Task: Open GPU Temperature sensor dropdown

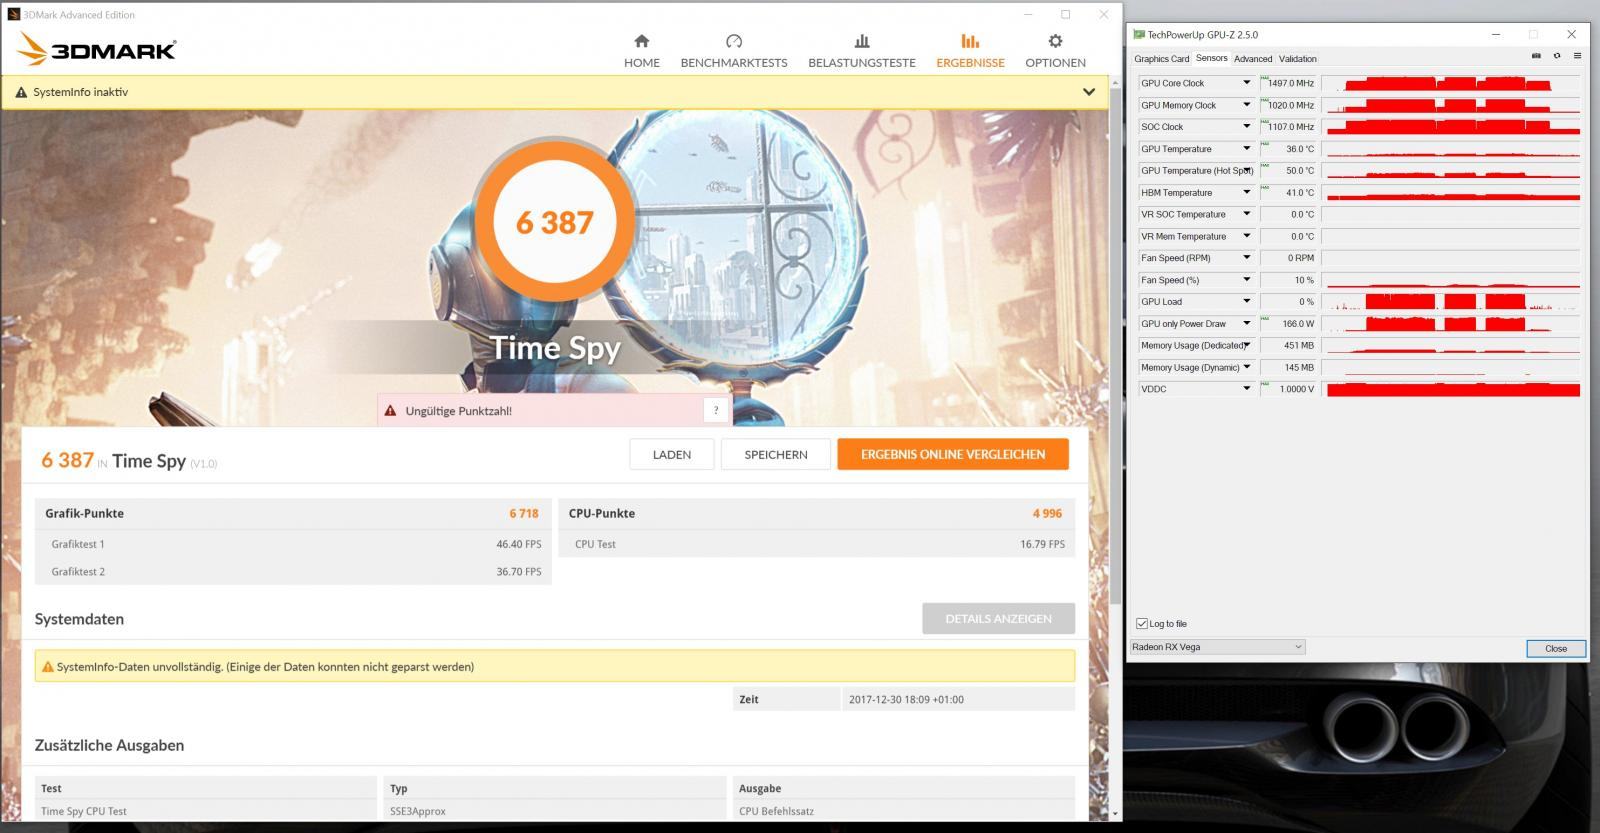Action: click(x=1247, y=149)
